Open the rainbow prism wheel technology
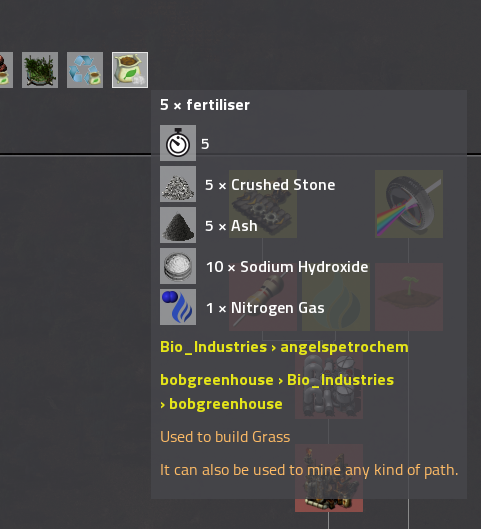Image resolution: width=481 pixels, height=529 pixels. [409, 204]
